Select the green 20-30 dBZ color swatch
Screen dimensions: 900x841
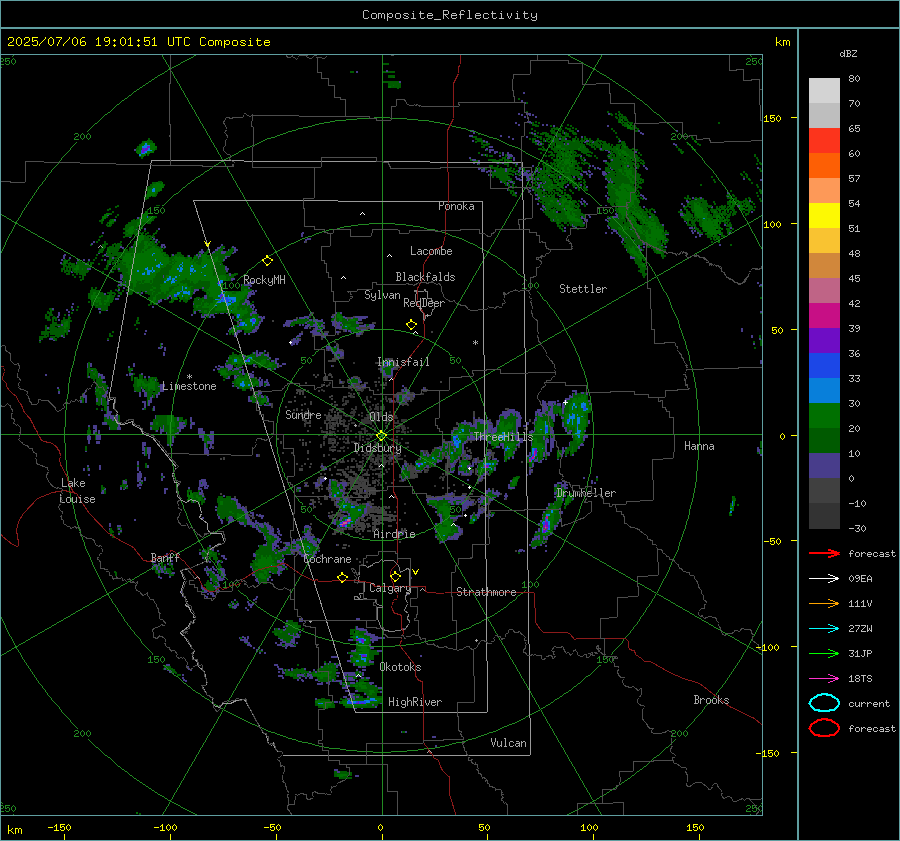pos(824,416)
